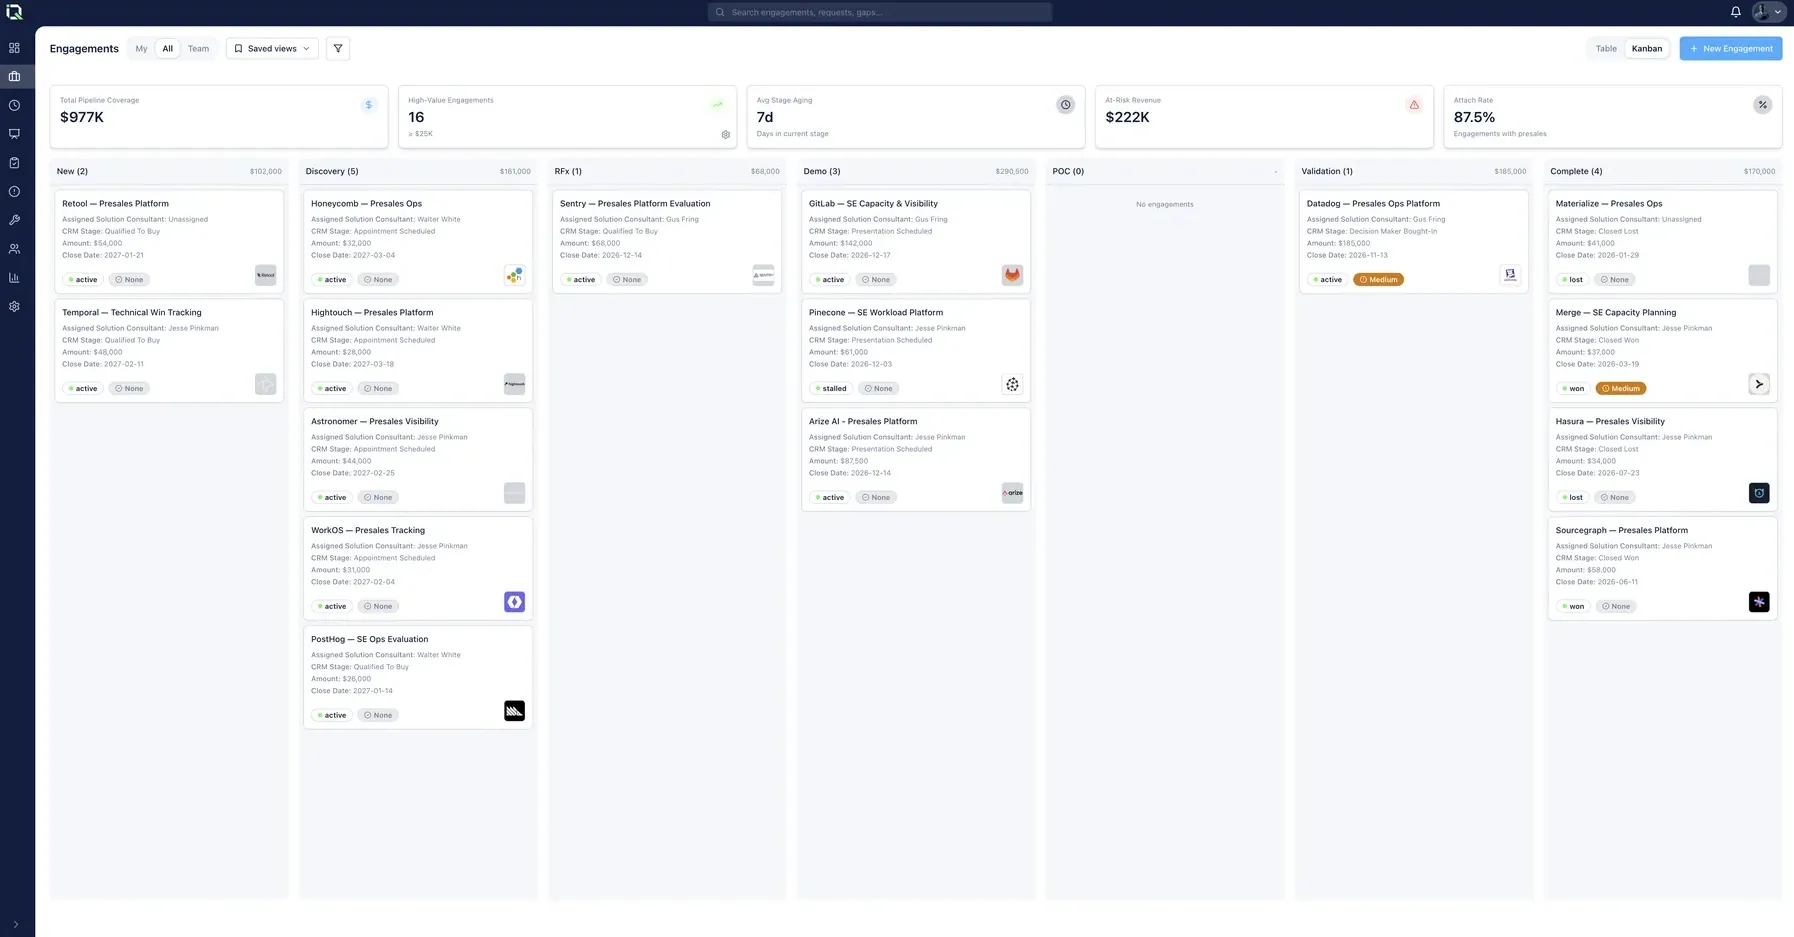Click Datadog logo on Datadog card
Viewport: 1794px width, 937px height.
[1510, 275]
